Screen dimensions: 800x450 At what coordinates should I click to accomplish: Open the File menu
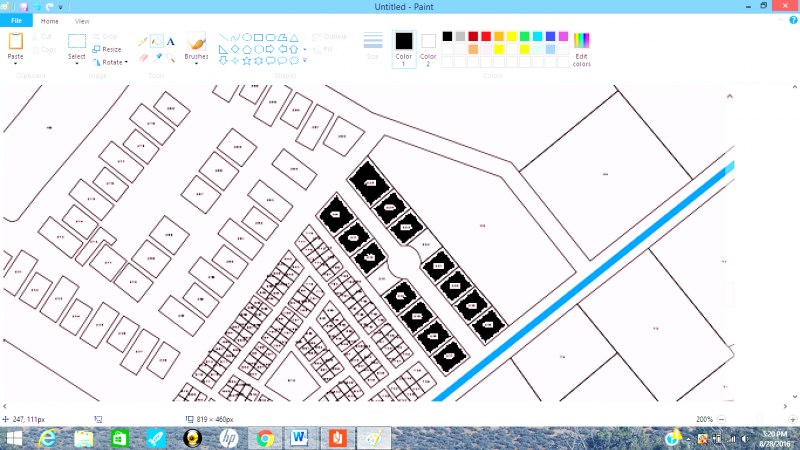tap(16, 20)
